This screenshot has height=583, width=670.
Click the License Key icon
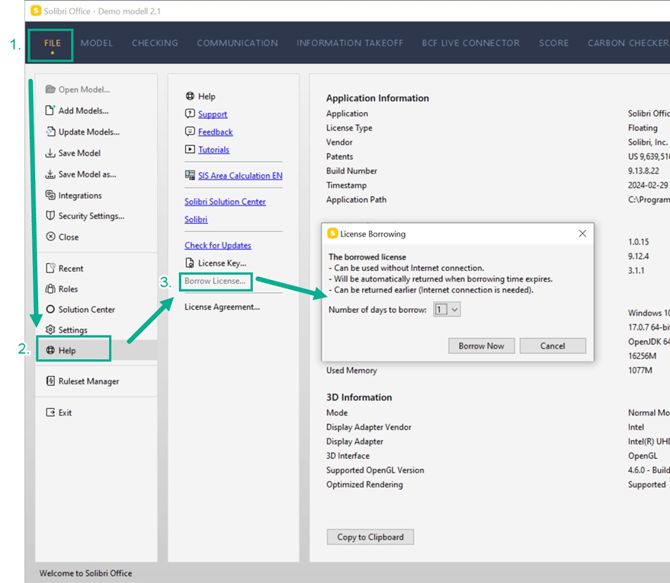point(190,263)
